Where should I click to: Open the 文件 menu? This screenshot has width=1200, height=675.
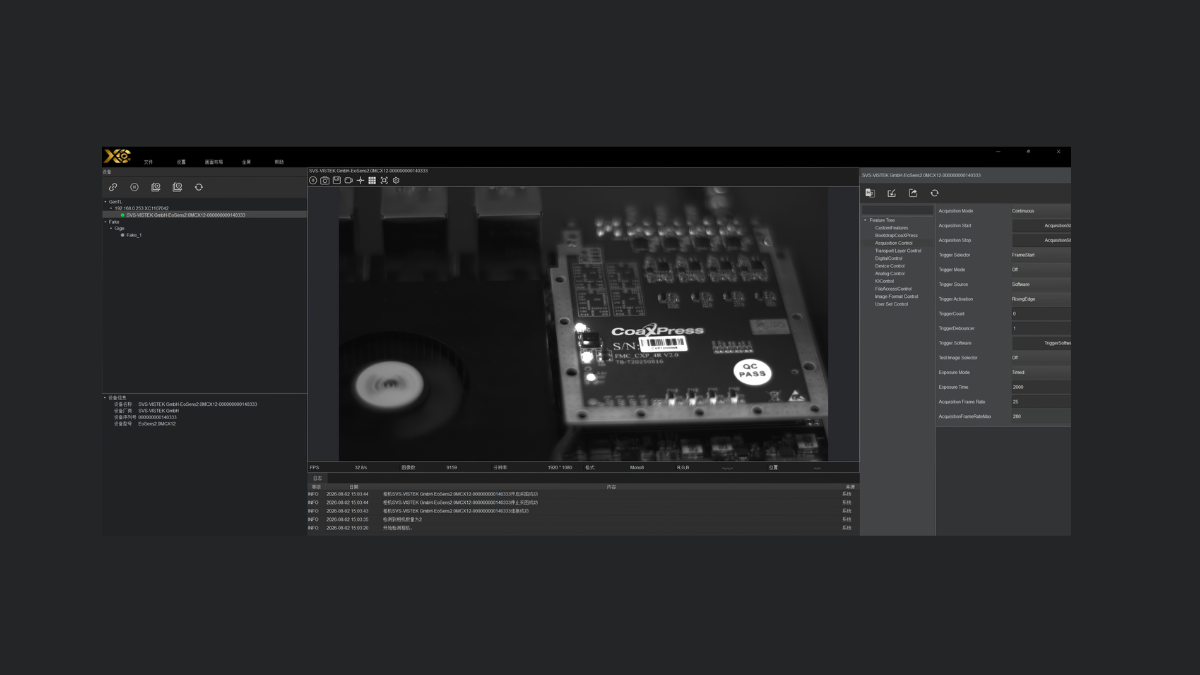(148, 162)
